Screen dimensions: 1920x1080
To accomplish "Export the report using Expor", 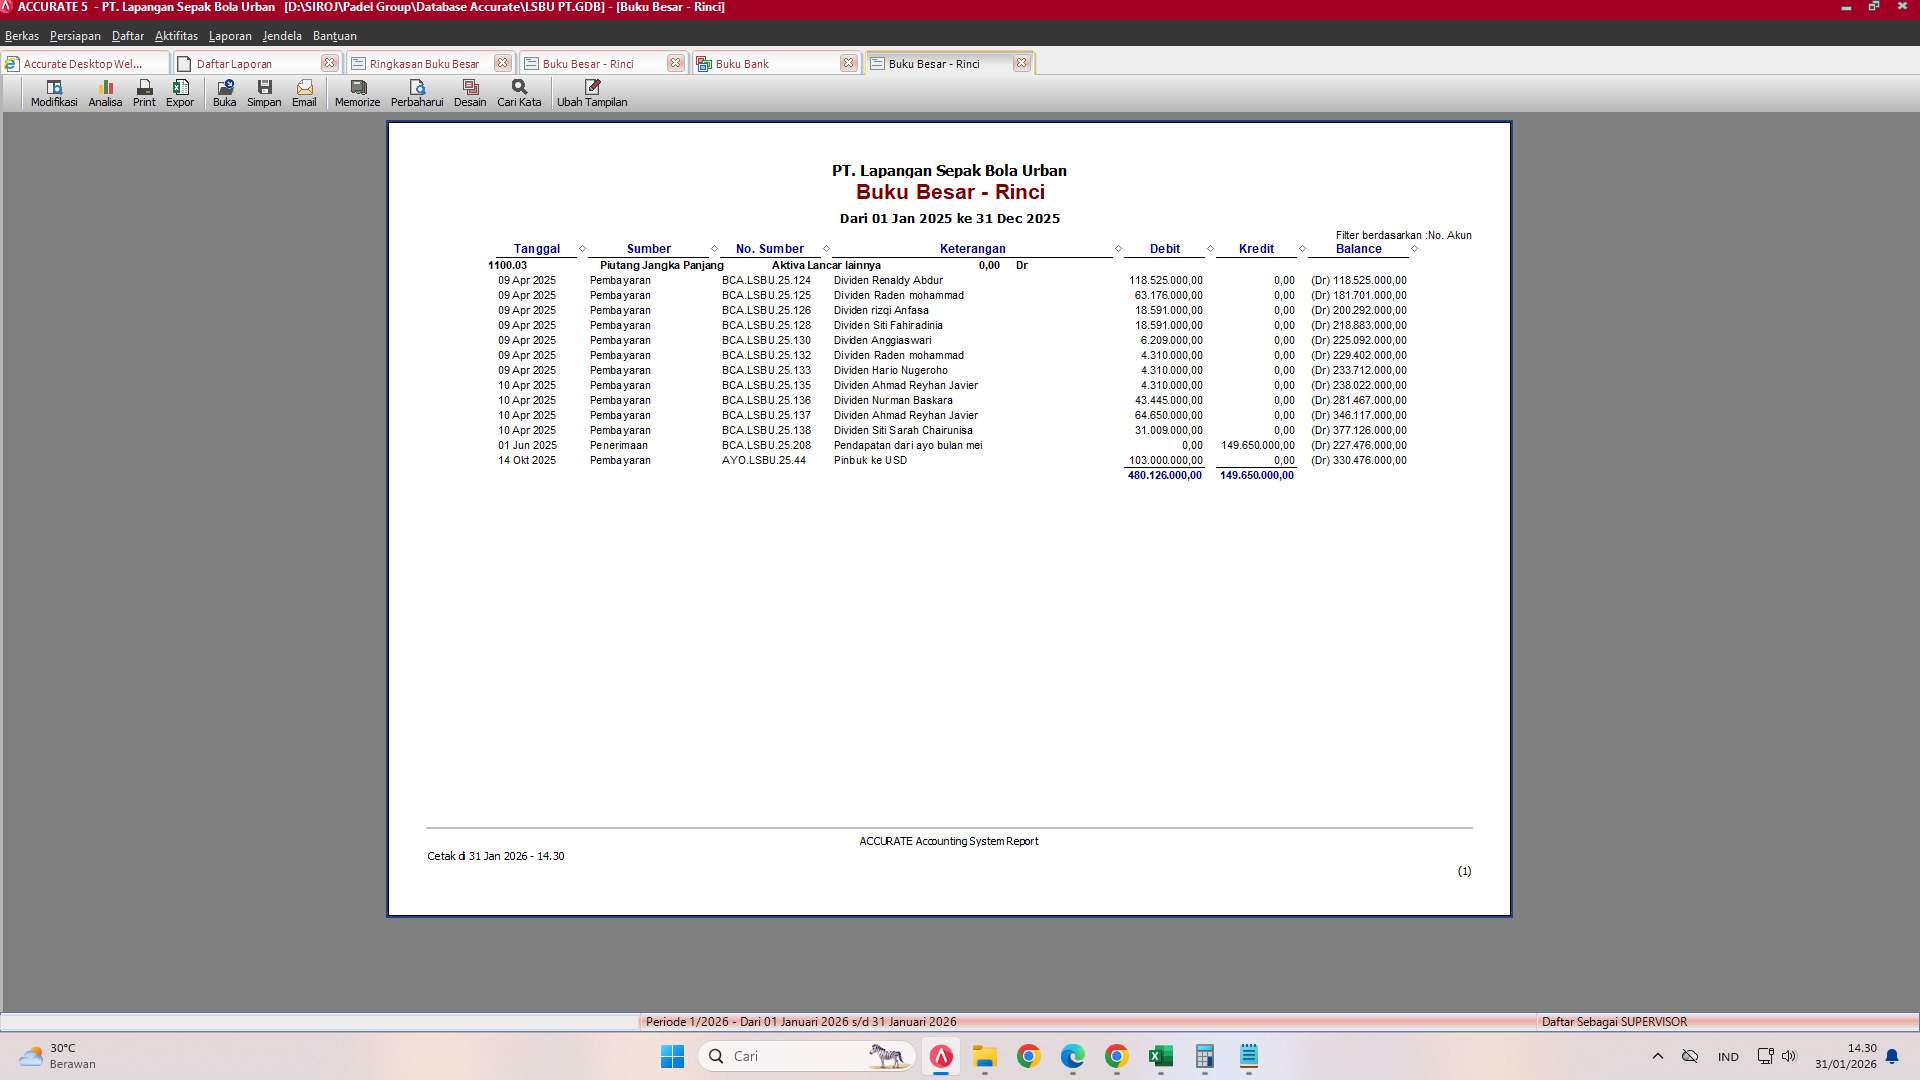I will (x=180, y=93).
